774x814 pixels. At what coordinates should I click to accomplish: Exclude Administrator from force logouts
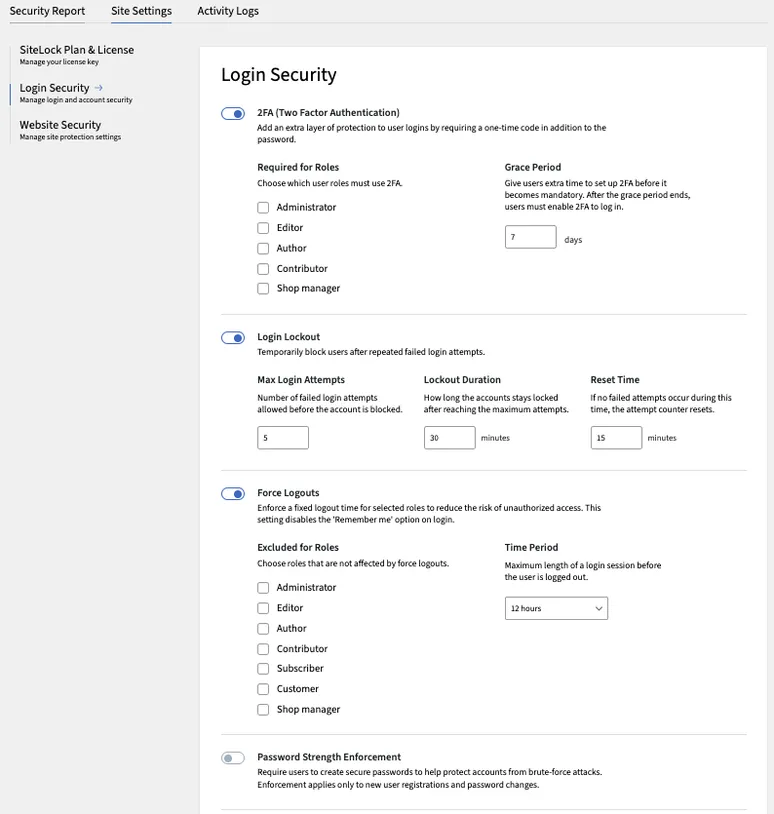(263, 587)
